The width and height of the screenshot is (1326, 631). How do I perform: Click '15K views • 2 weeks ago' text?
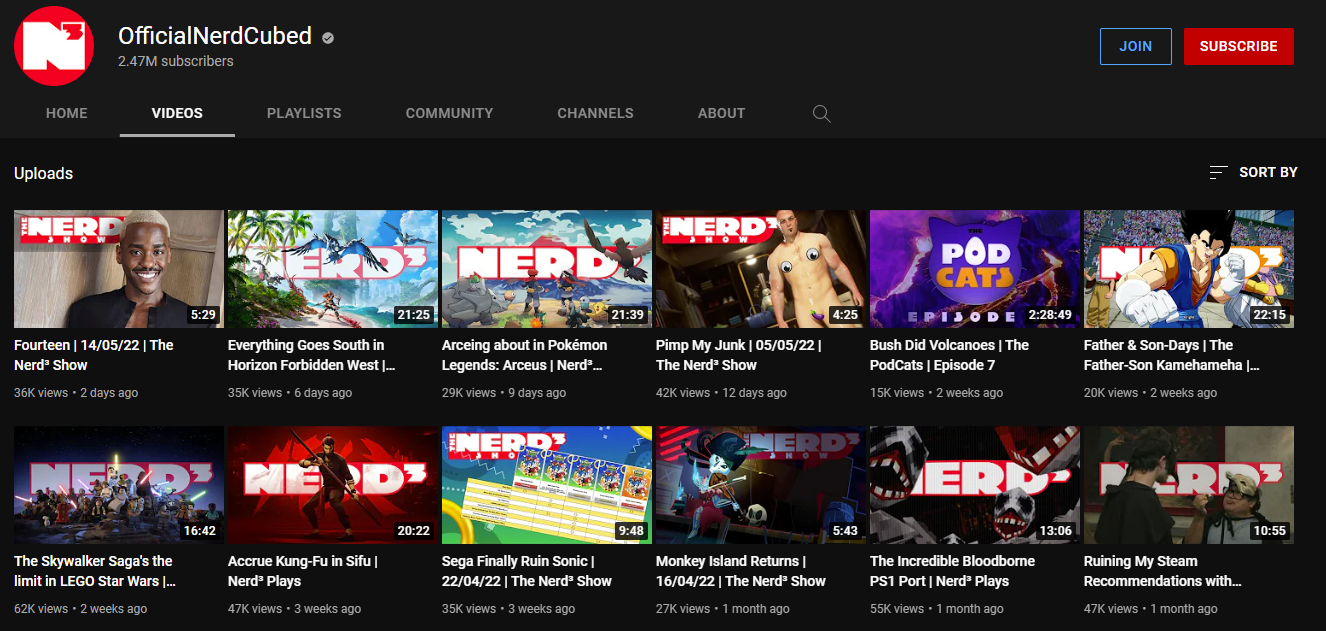(937, 393)
